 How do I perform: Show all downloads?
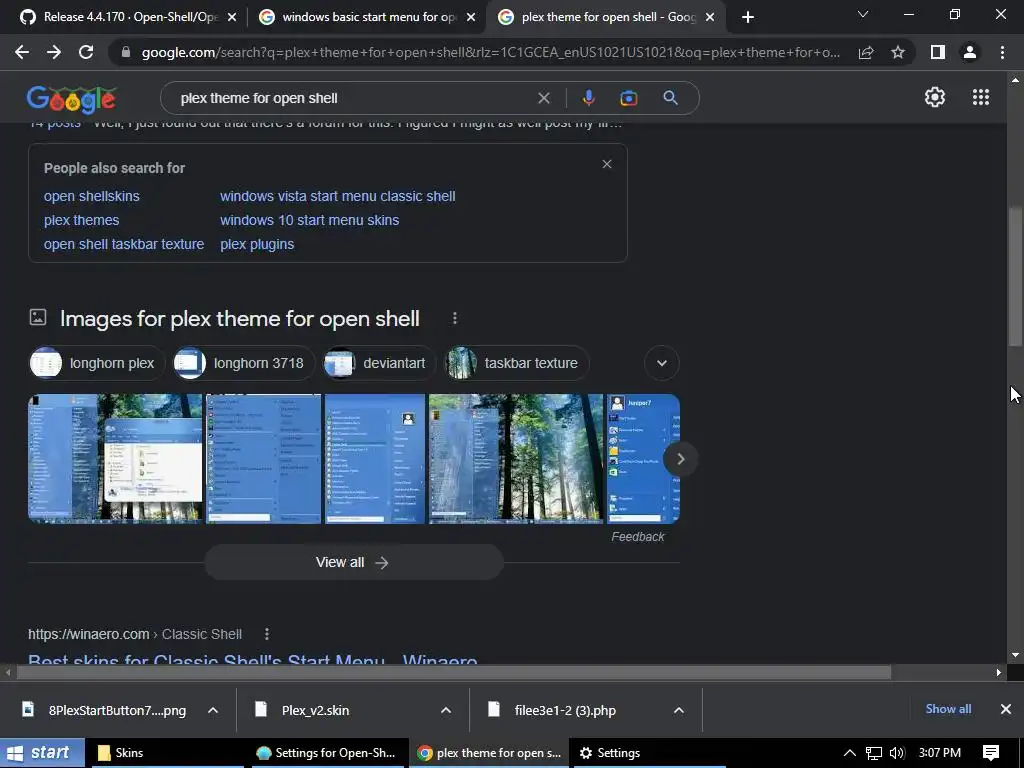pos(948,709)
